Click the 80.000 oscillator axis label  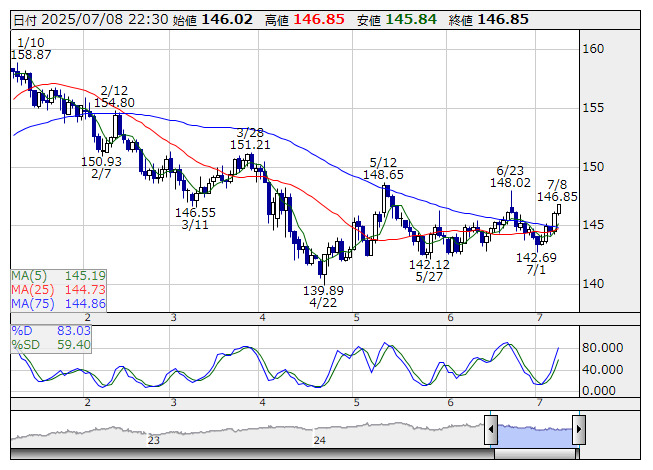pos(603,348)
